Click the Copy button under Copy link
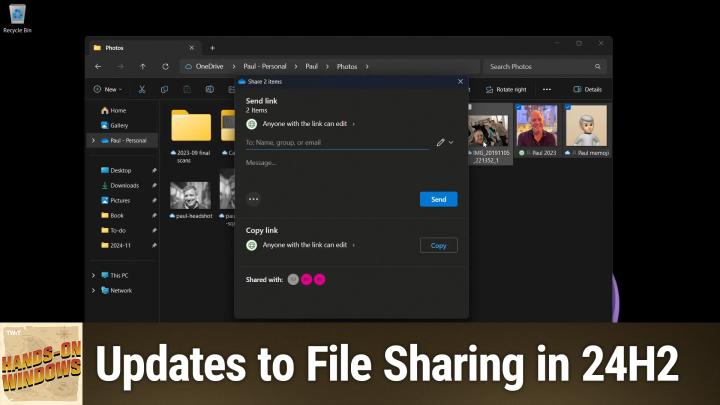 pyautogui.click(x=439, y=245)
